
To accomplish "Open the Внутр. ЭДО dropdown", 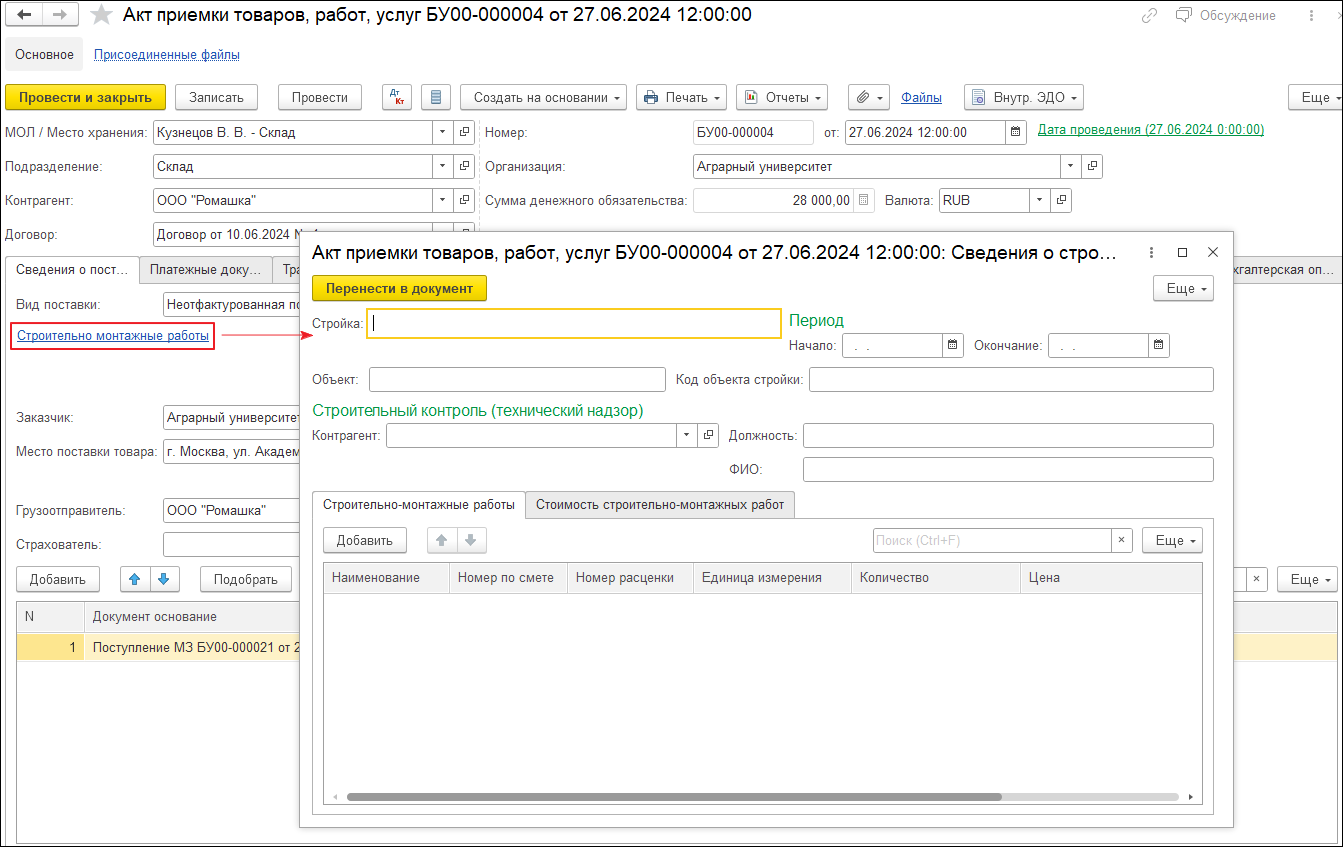I will (1024, 97).
